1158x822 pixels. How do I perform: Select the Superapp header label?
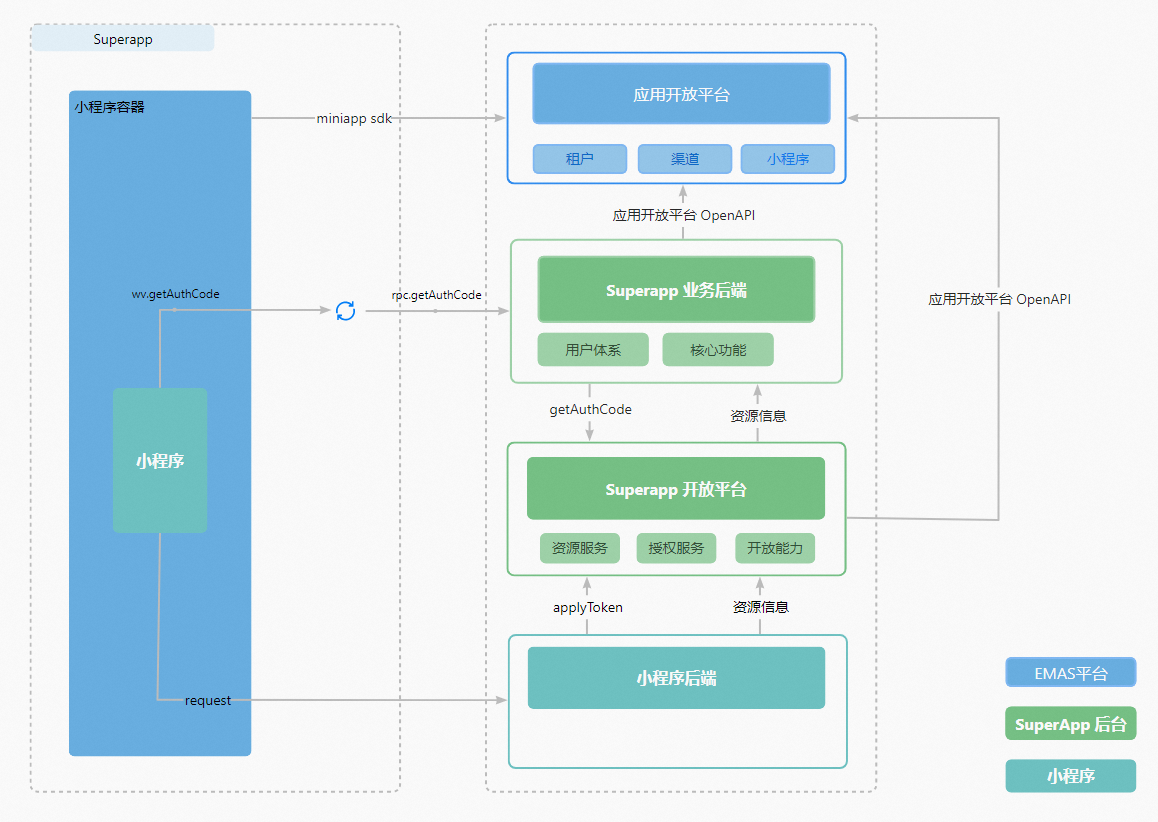click(123, 39)
